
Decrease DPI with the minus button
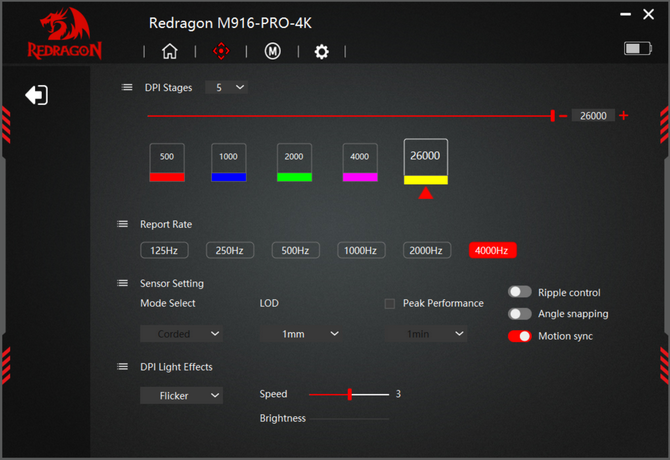coord(563,116)
